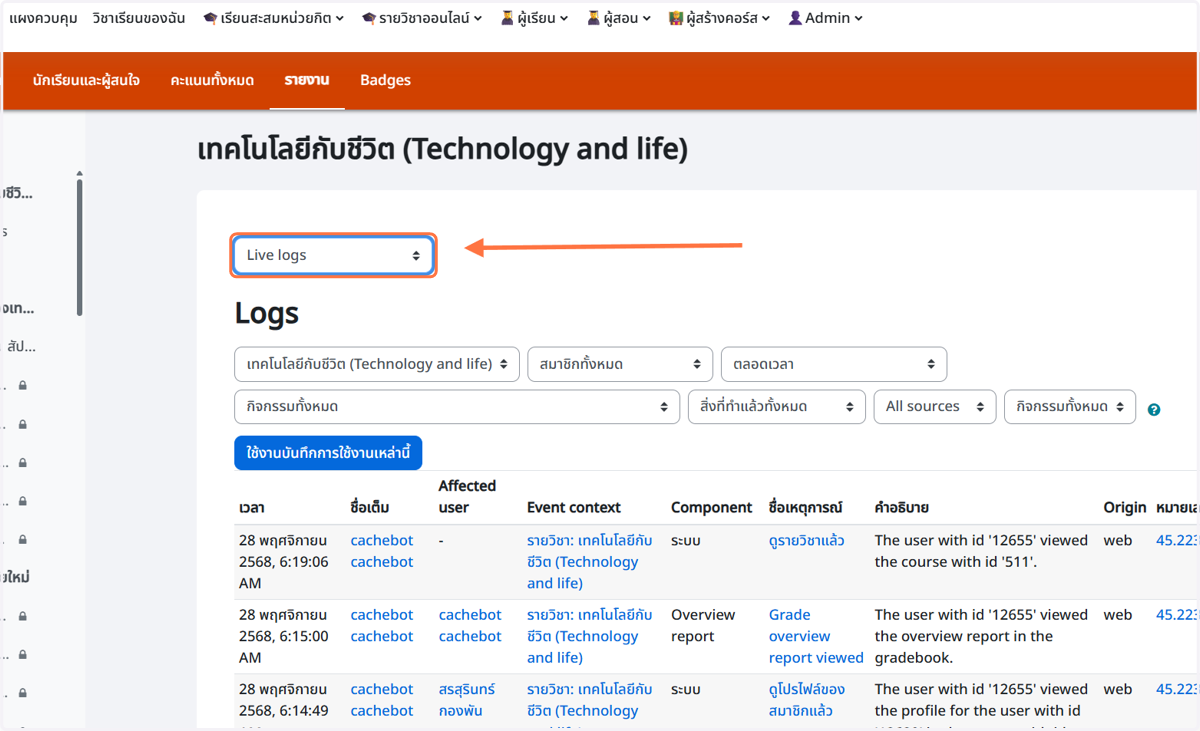Open the เรียนสะสมหน่วยกิต menu

273,18
